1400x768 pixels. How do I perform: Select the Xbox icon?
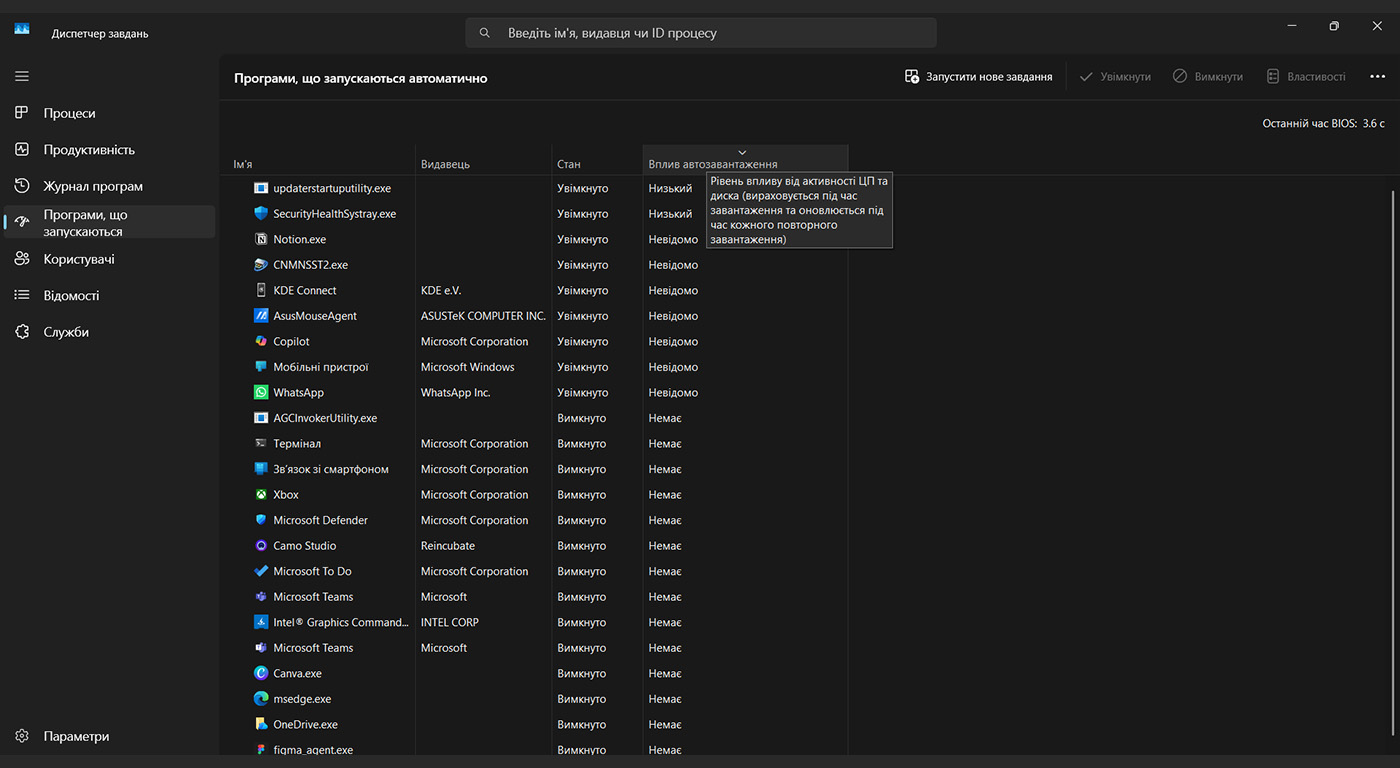[x=261, y=495]
